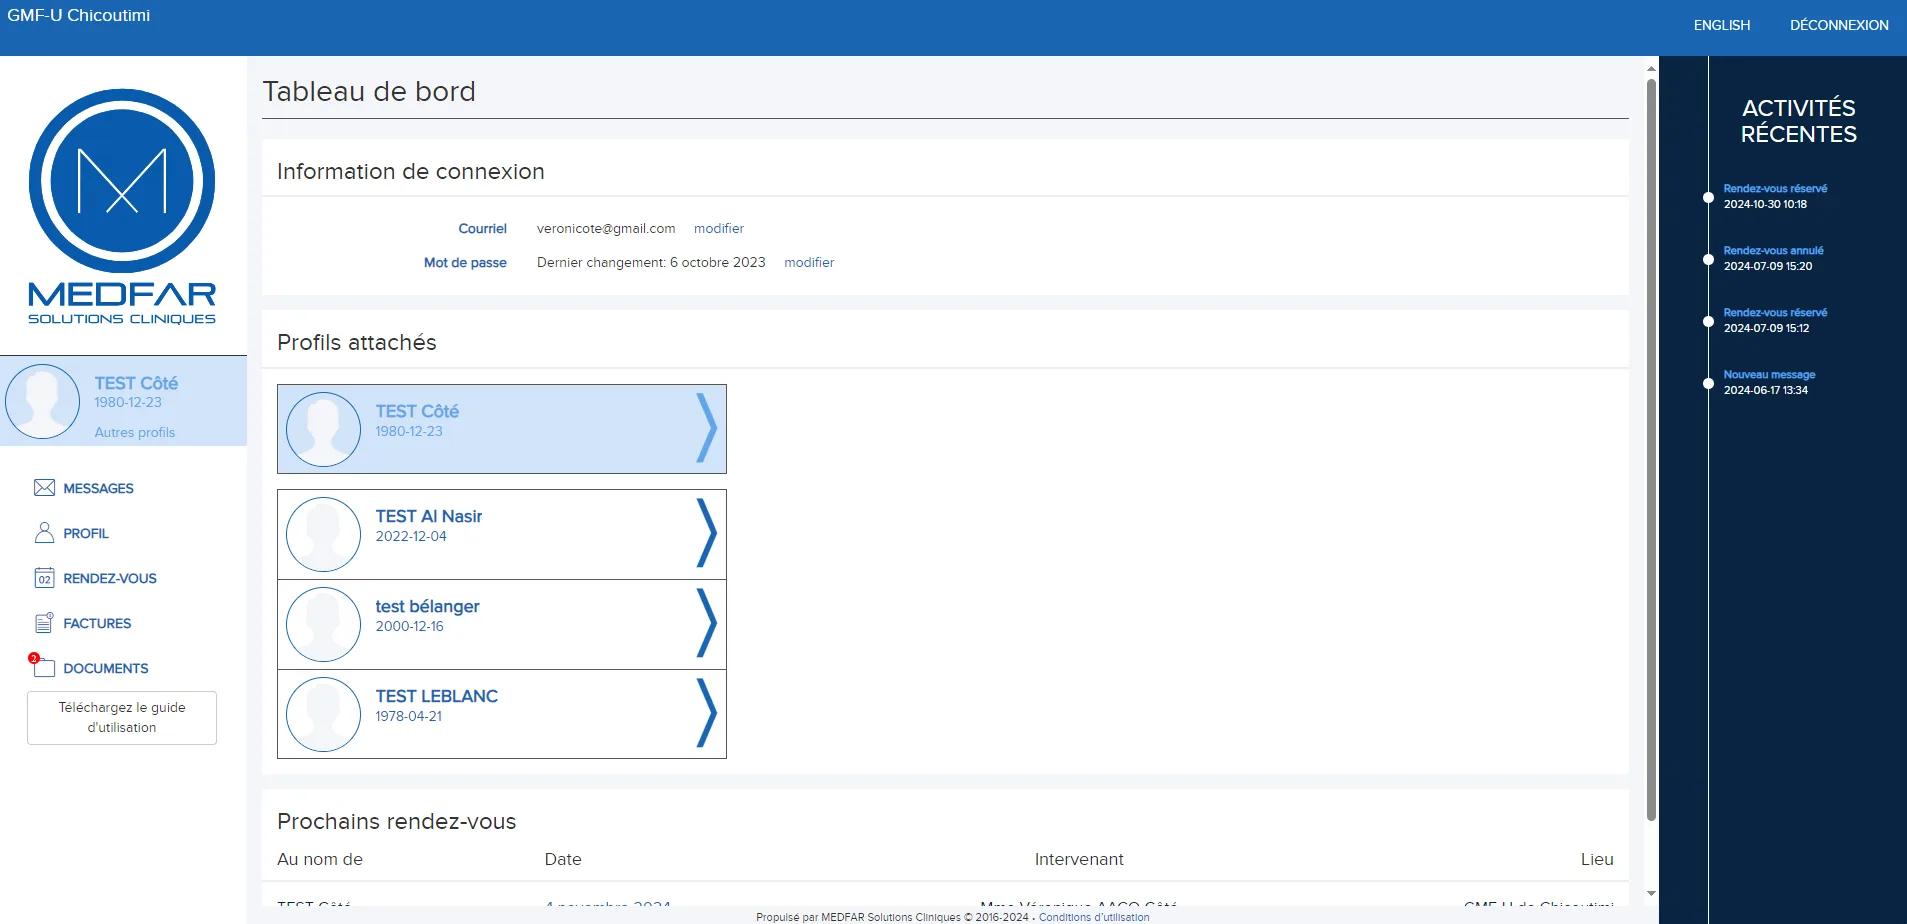
Task: Click the Rendez-vous calendar icon
Action: pyautogui.click(x=44, y=578)
